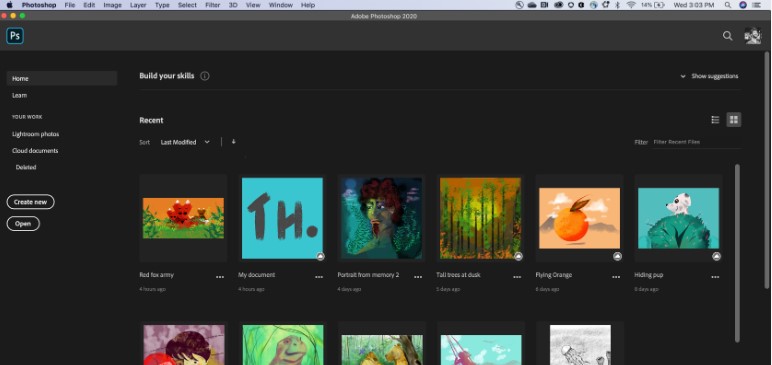Switch to grid view of recent files
This screenshot has width=772, height=365.
734,120
